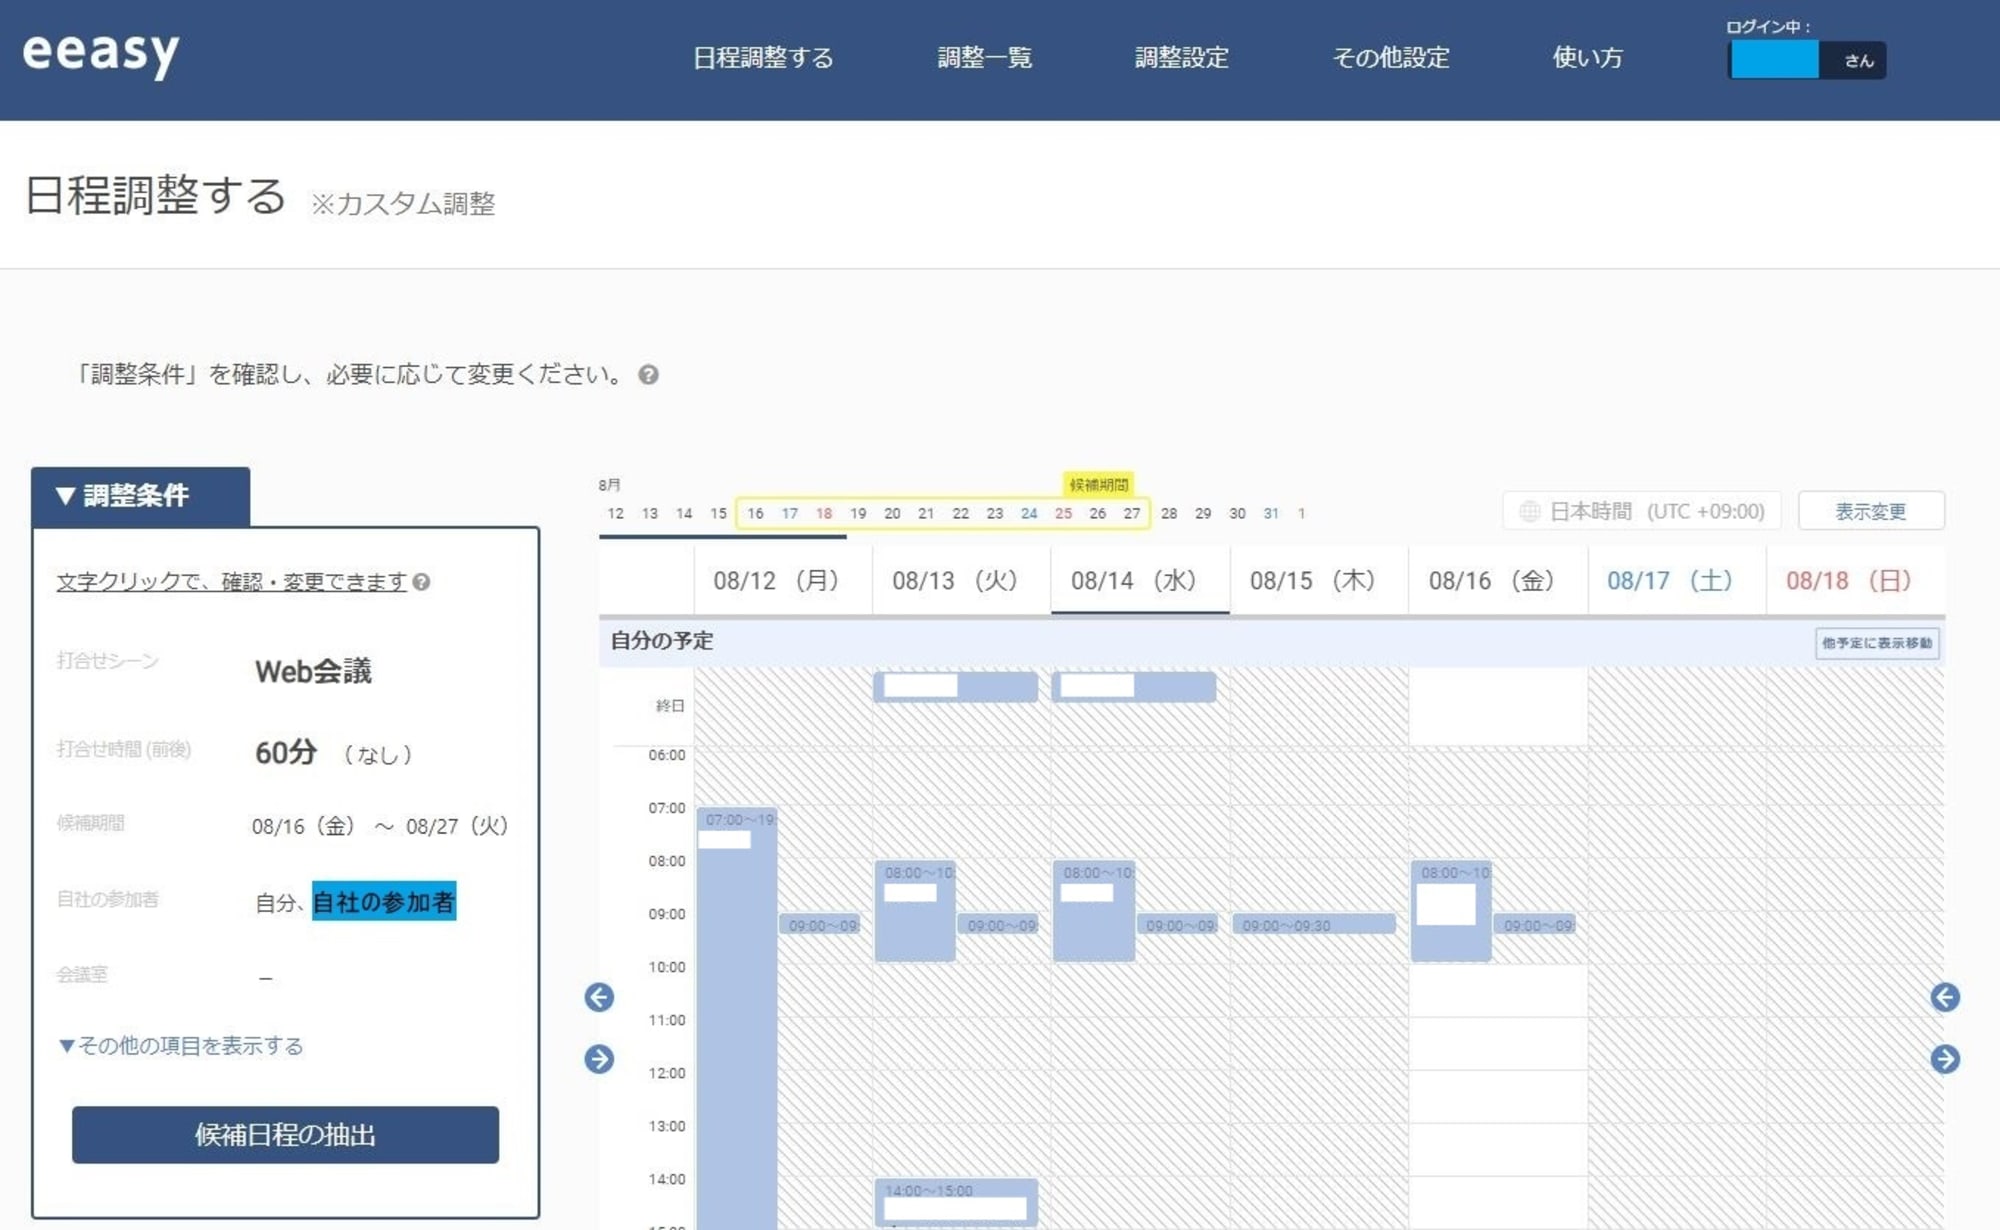Open 日本時間 (UTC +09:00) timezone selector
The width and height of the screenshot is (2000, 1230).
coord(1642,511)
